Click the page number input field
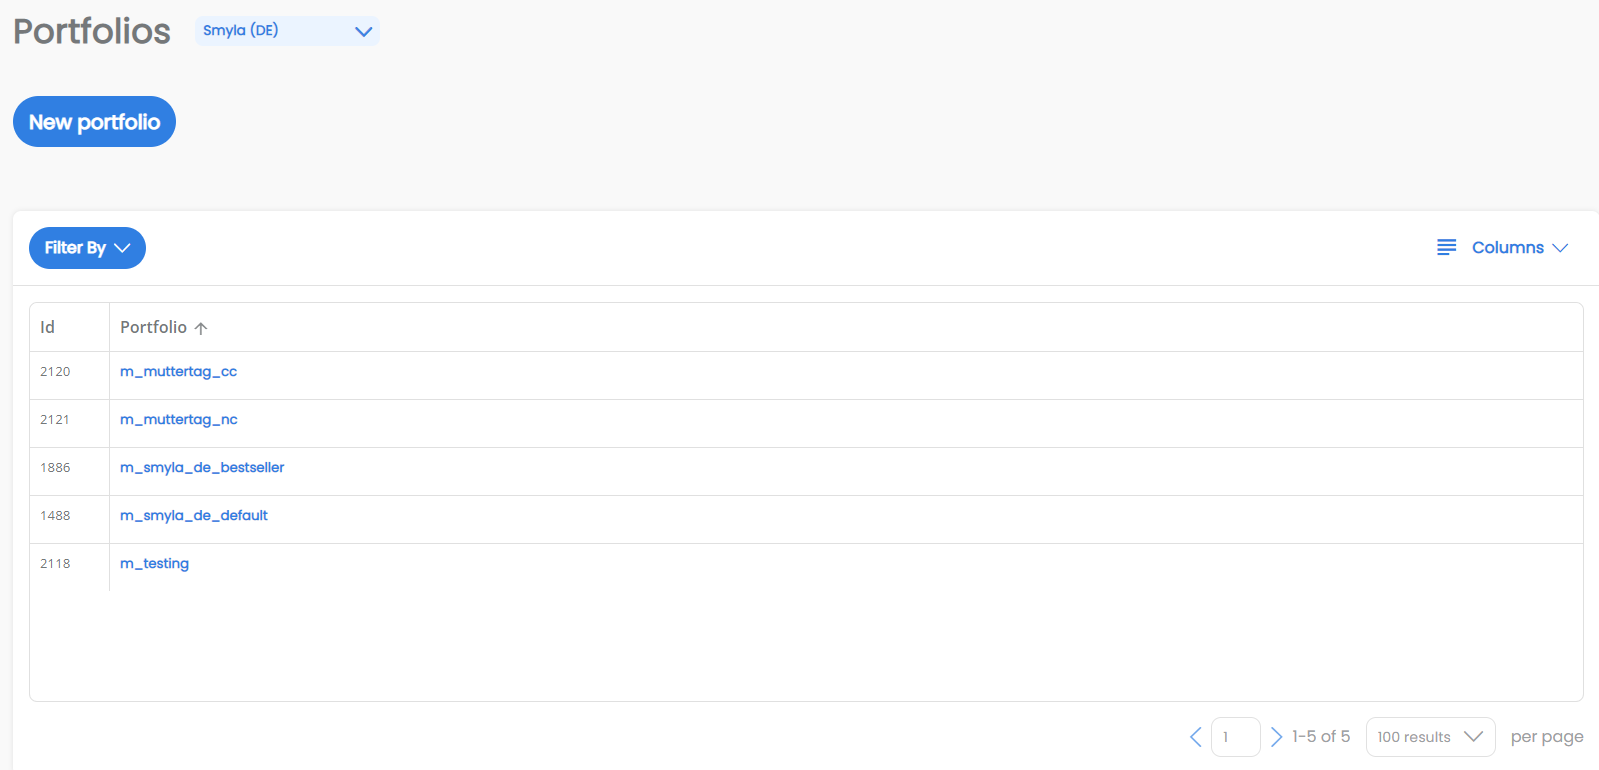This screenshot has height=770, width=1599. [1236, 736]
